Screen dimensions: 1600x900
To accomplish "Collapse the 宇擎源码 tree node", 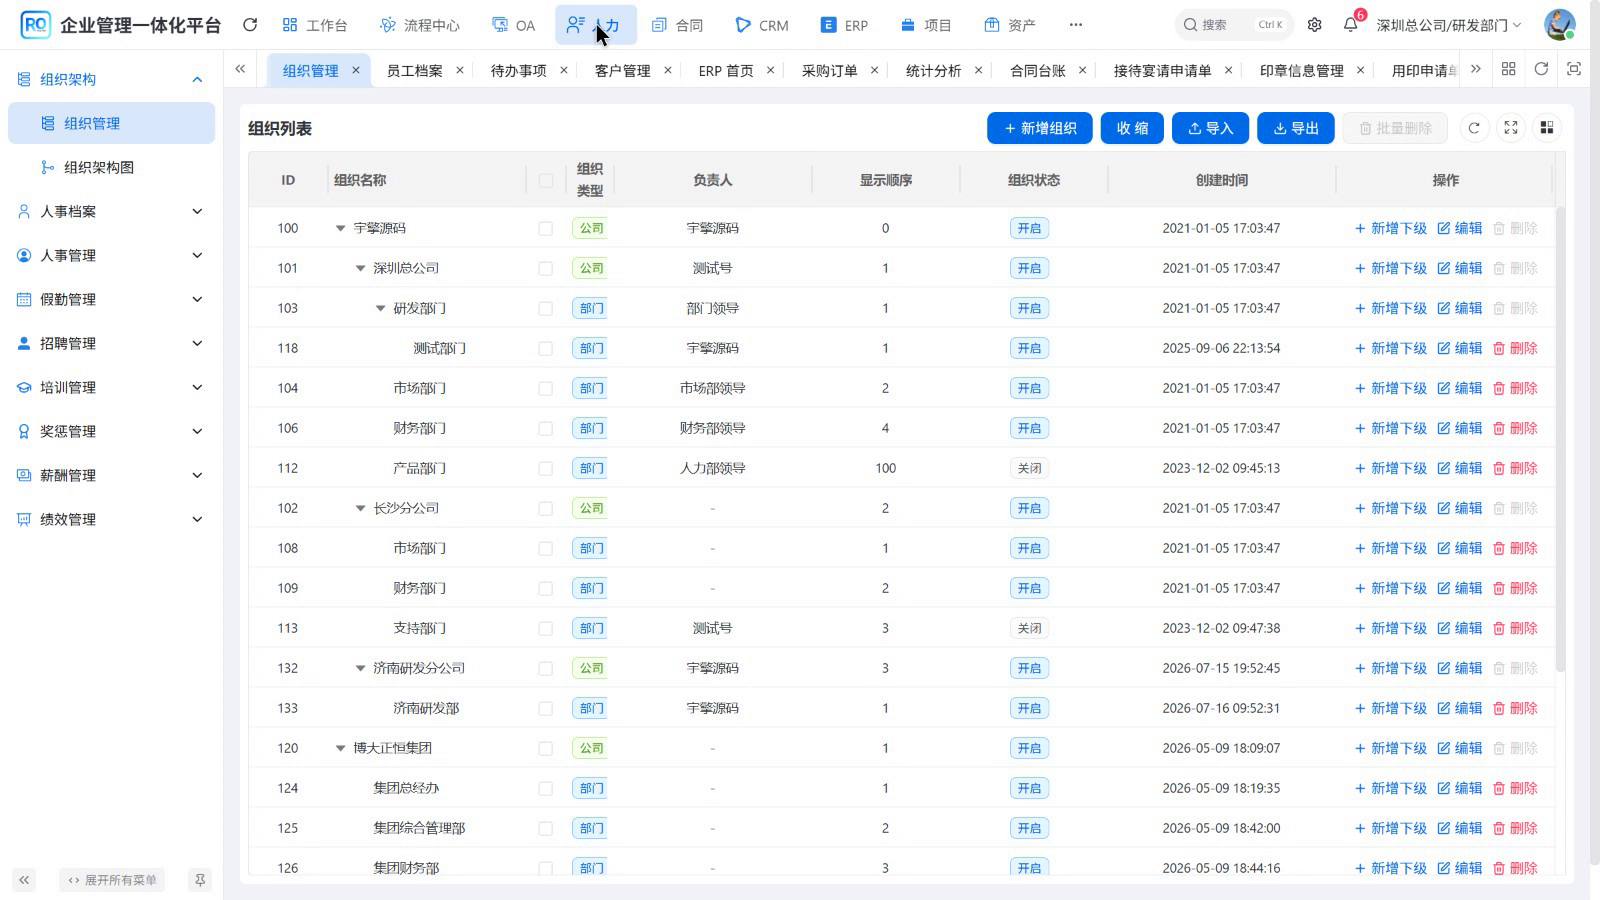I will [340, 228].
